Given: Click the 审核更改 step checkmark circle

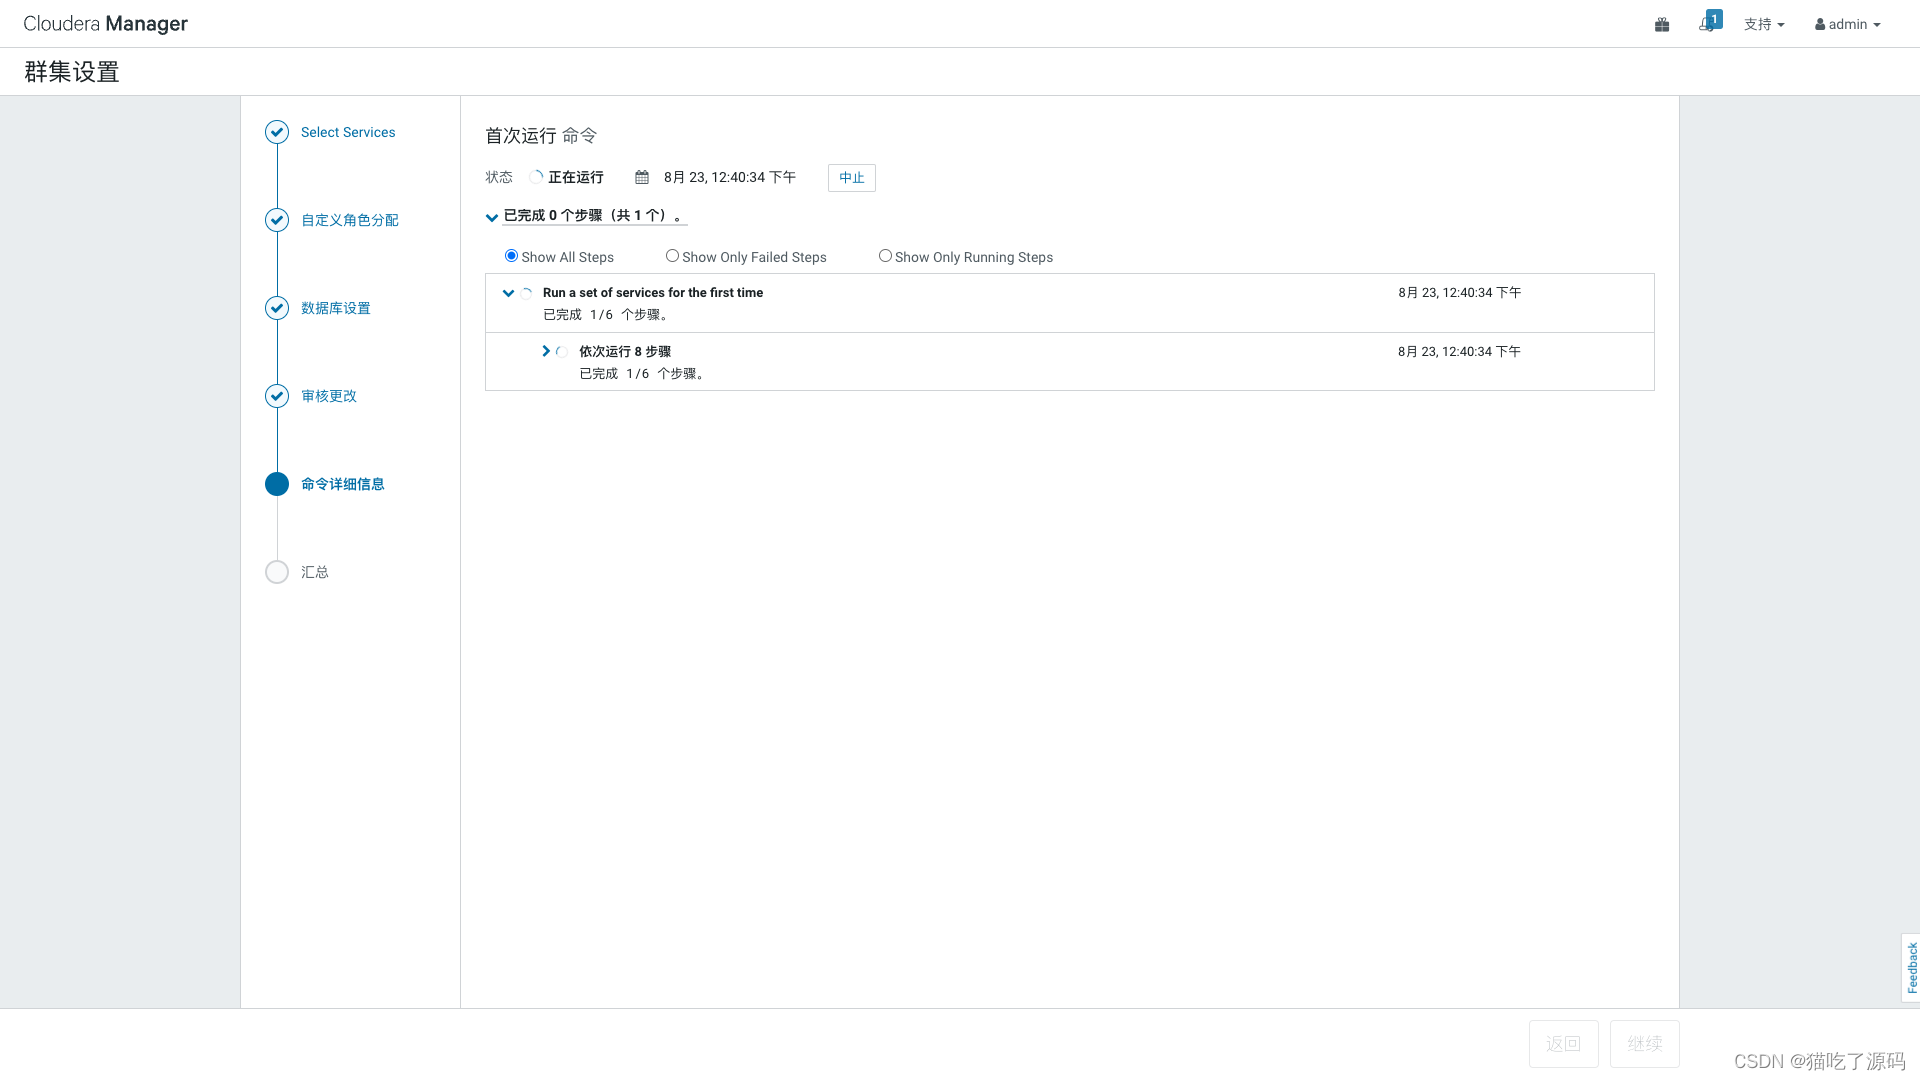Looking at the screenshot, I should coord(277,396).
